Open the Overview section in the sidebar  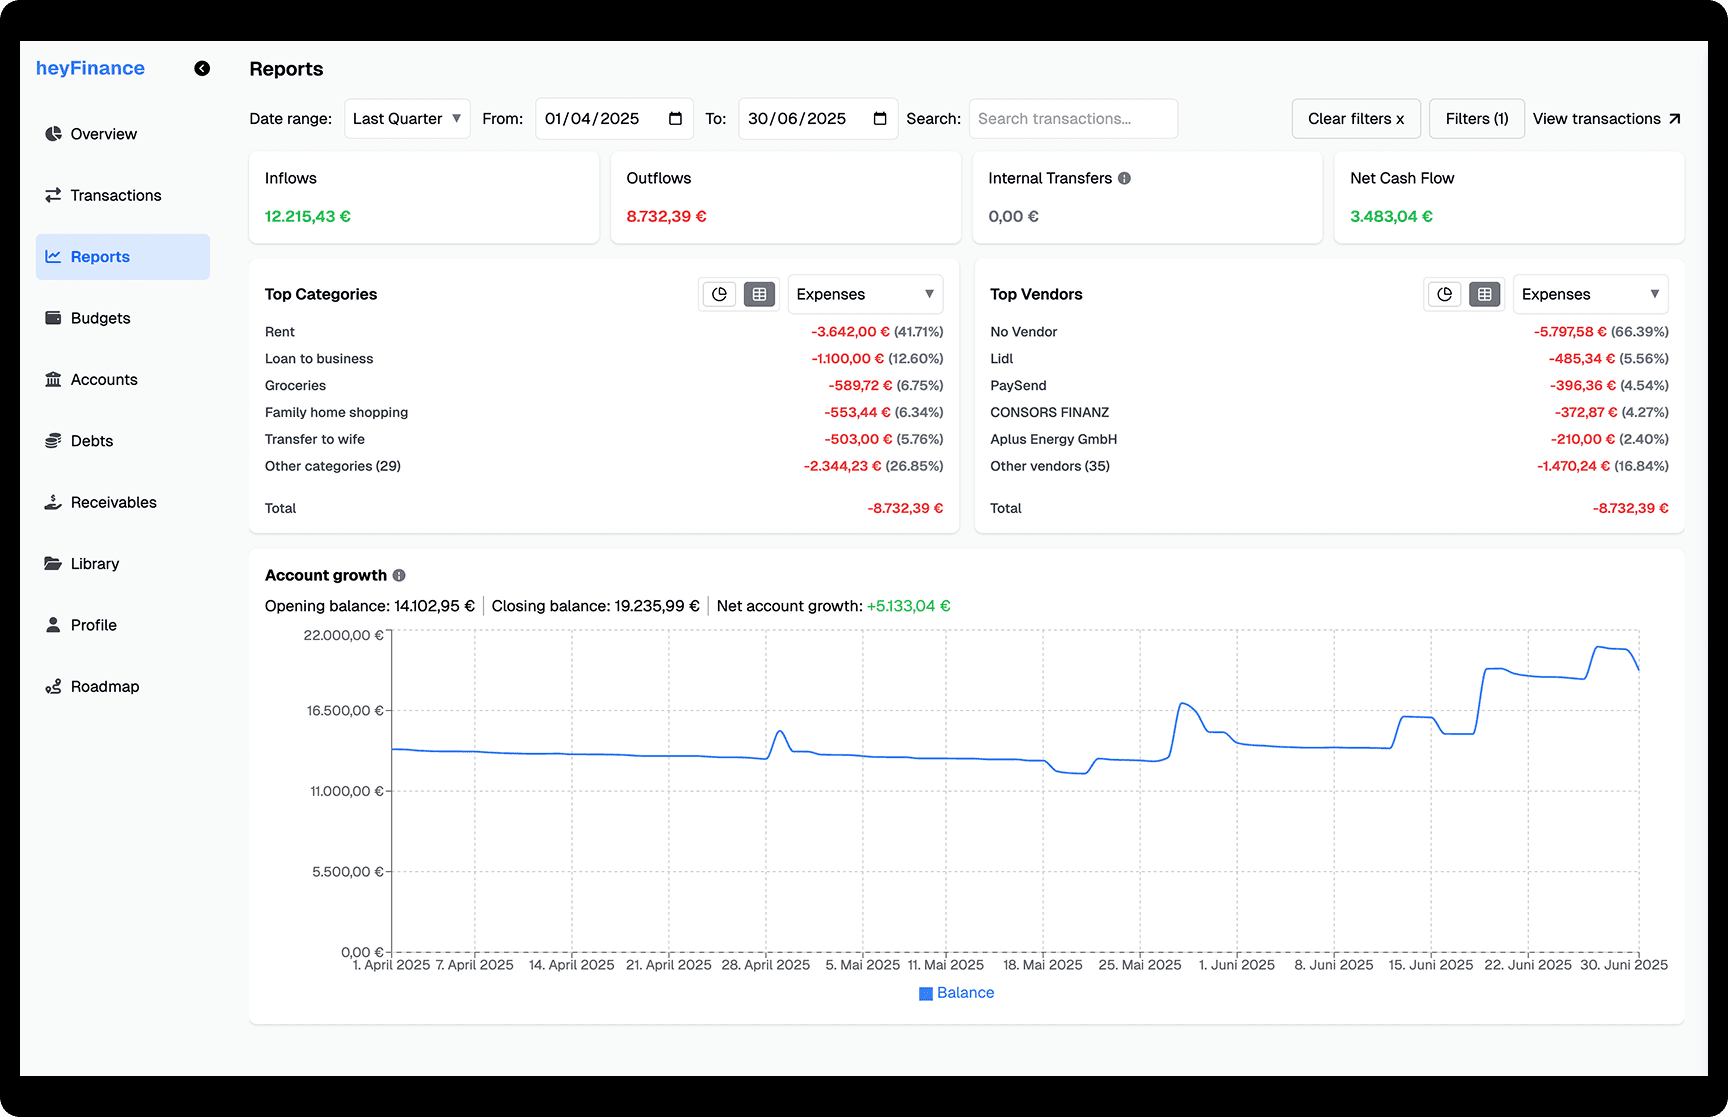click(x=103, y=133)
